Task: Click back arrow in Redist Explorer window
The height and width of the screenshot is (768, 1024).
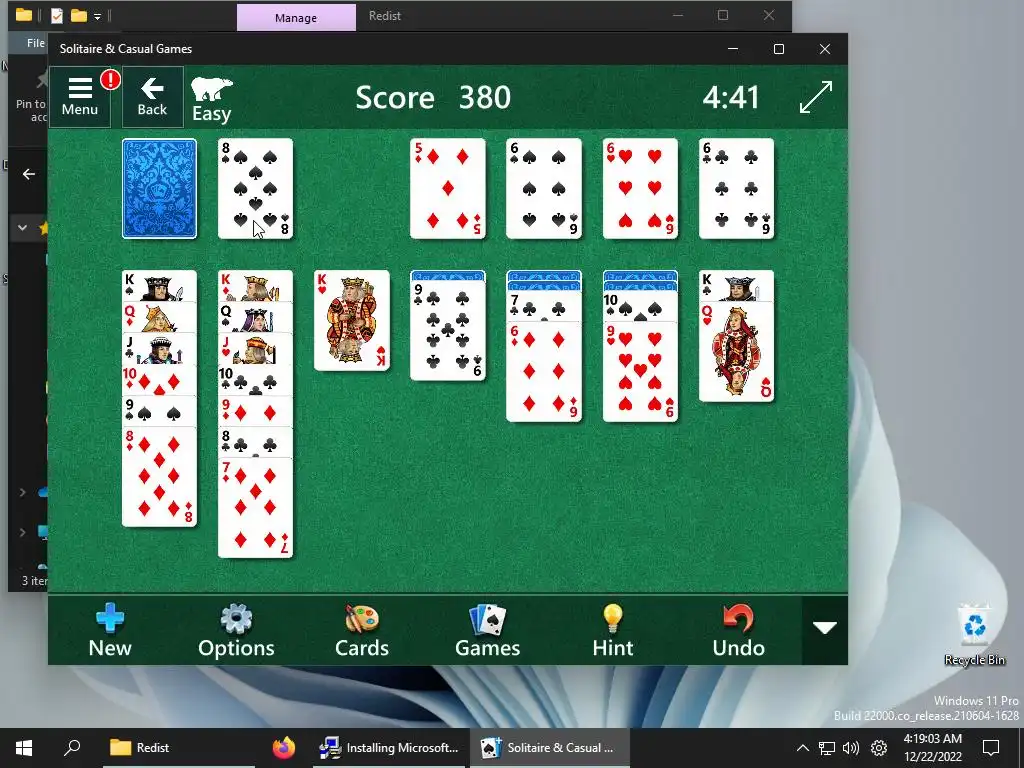Action: [x=29, y=174]
